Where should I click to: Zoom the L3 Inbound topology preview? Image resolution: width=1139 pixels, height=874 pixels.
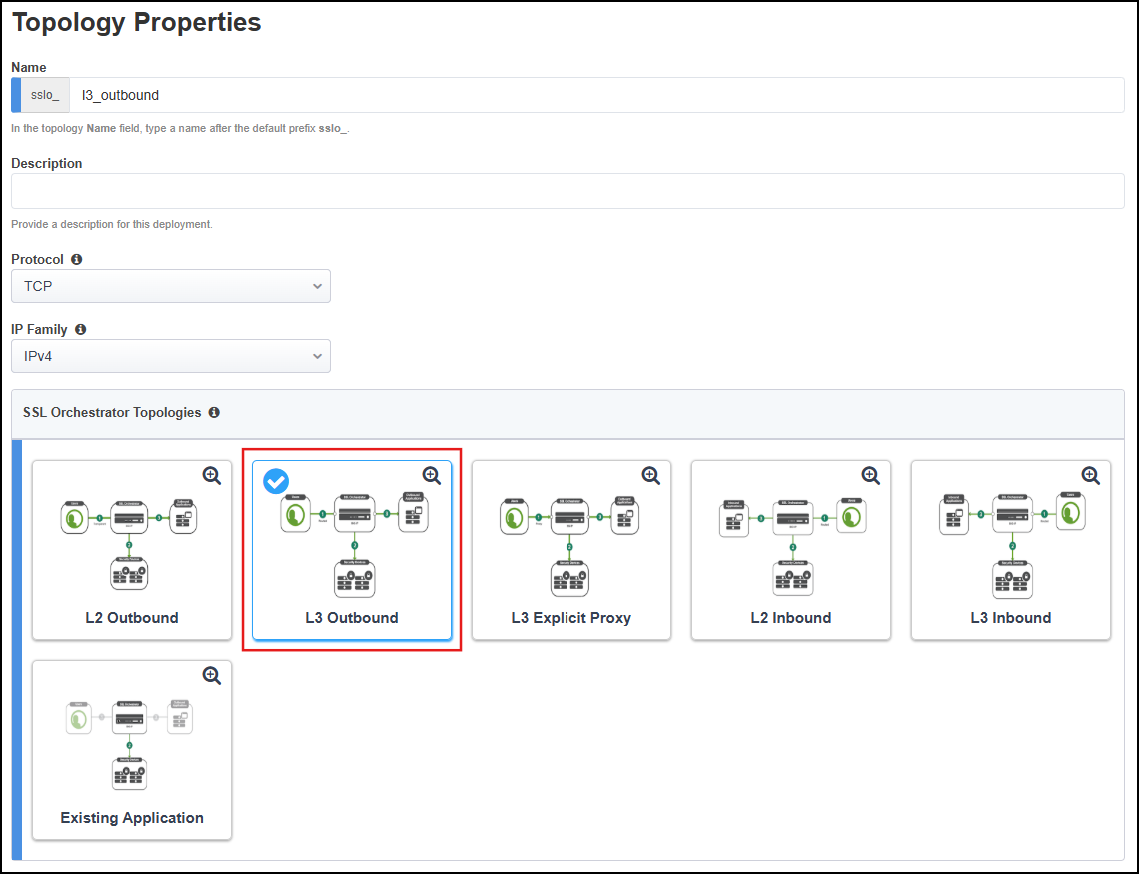coord(1090,476)
